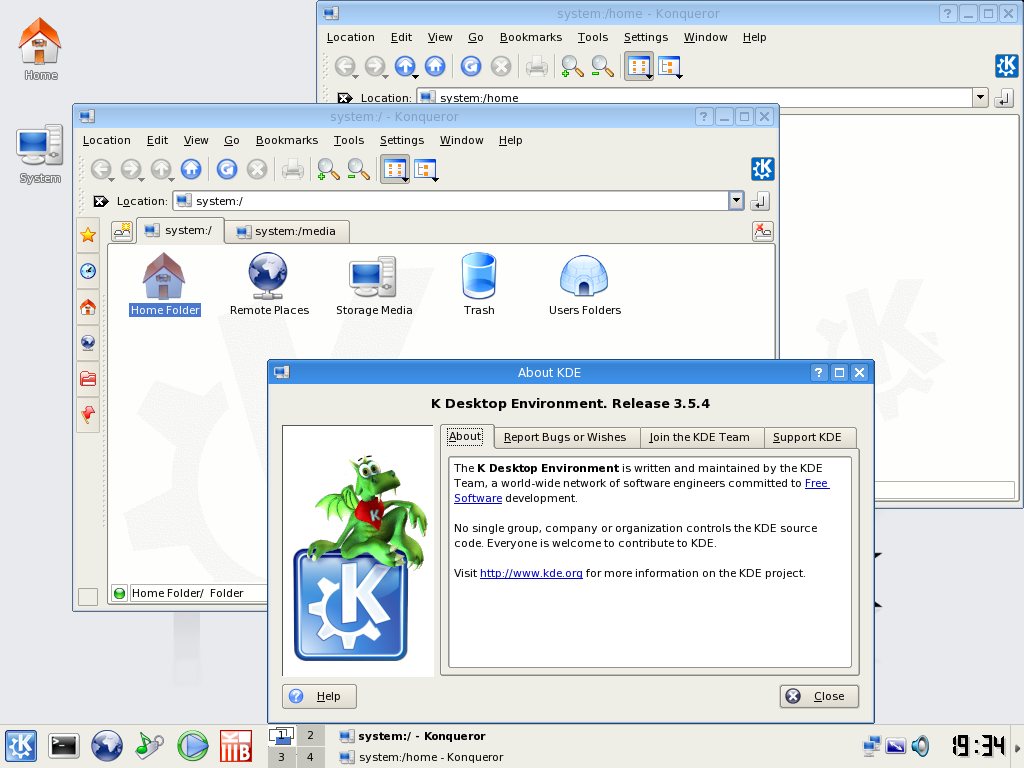Click Forward arrow in system:/ Konqueror toolbar
Image resolution: width=1024 pixels, height=768 pixels.
pos(131,169)
